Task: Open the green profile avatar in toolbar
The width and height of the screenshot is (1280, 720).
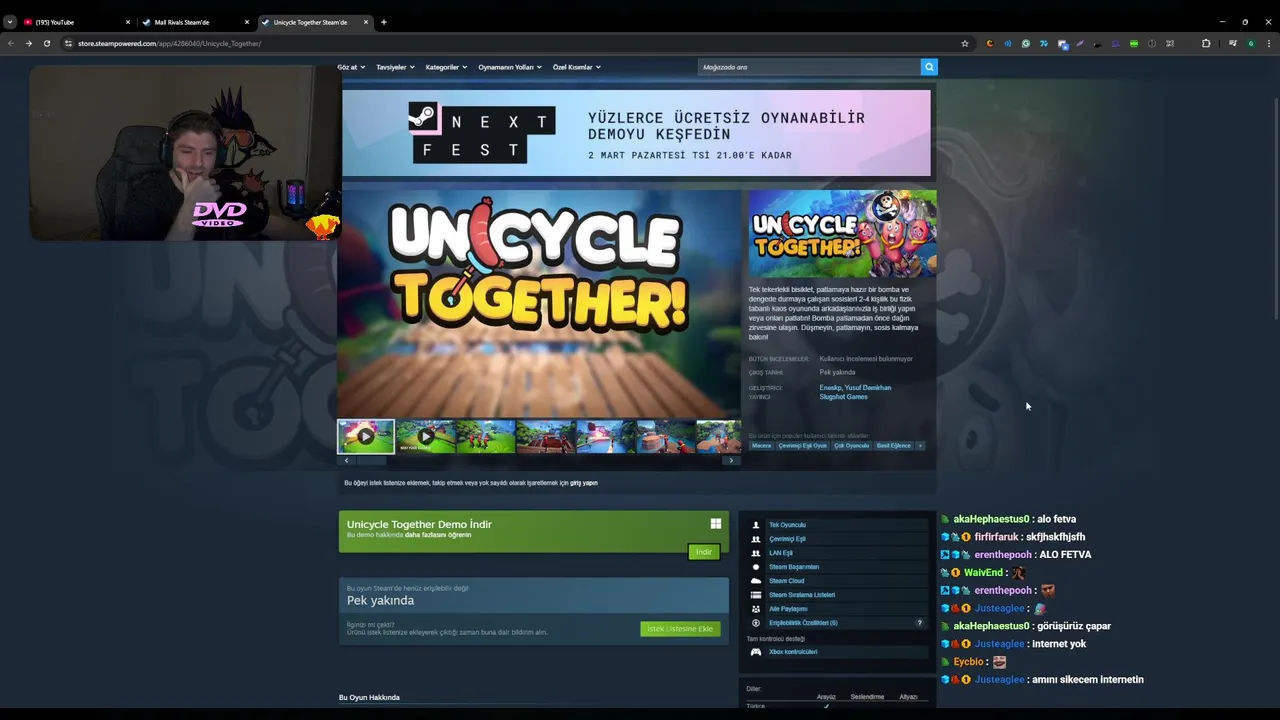Action: [x=1251, y=43]
